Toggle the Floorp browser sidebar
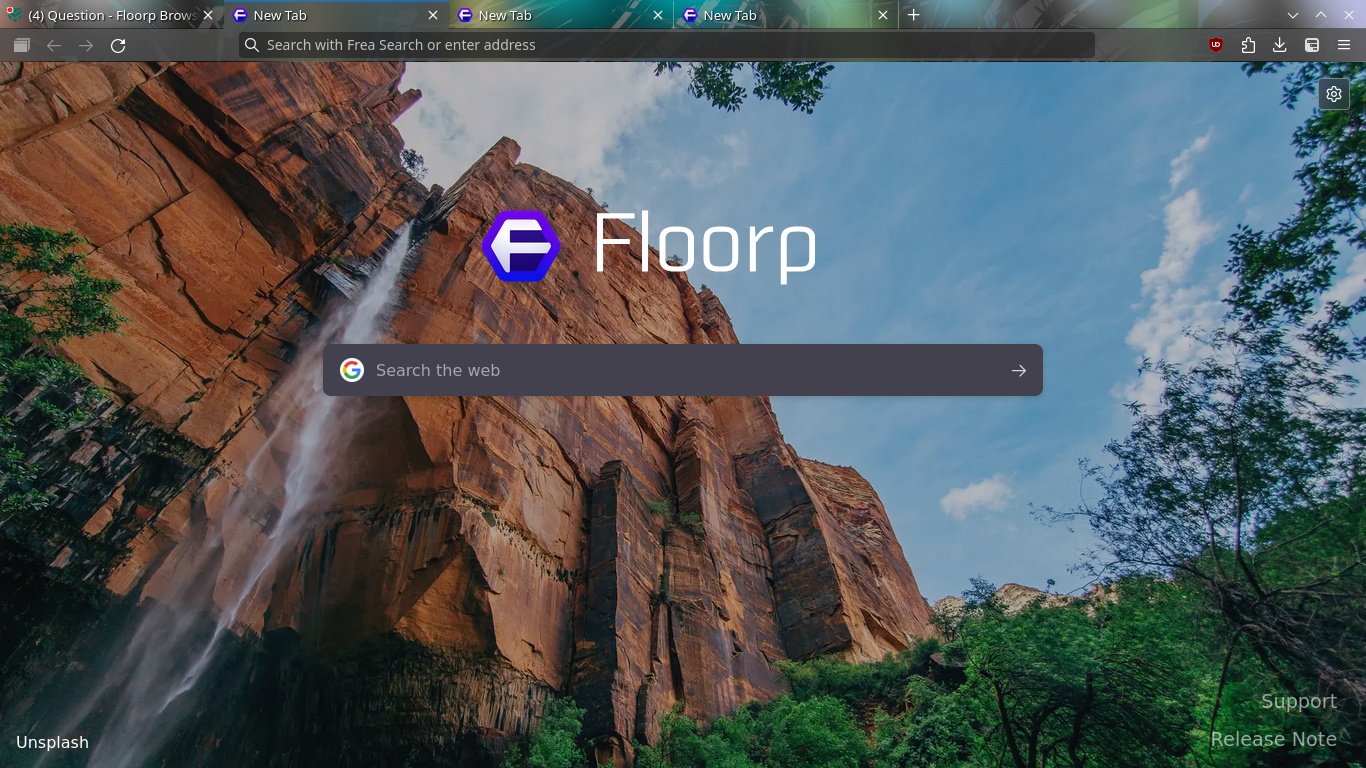 [1312, 45]
